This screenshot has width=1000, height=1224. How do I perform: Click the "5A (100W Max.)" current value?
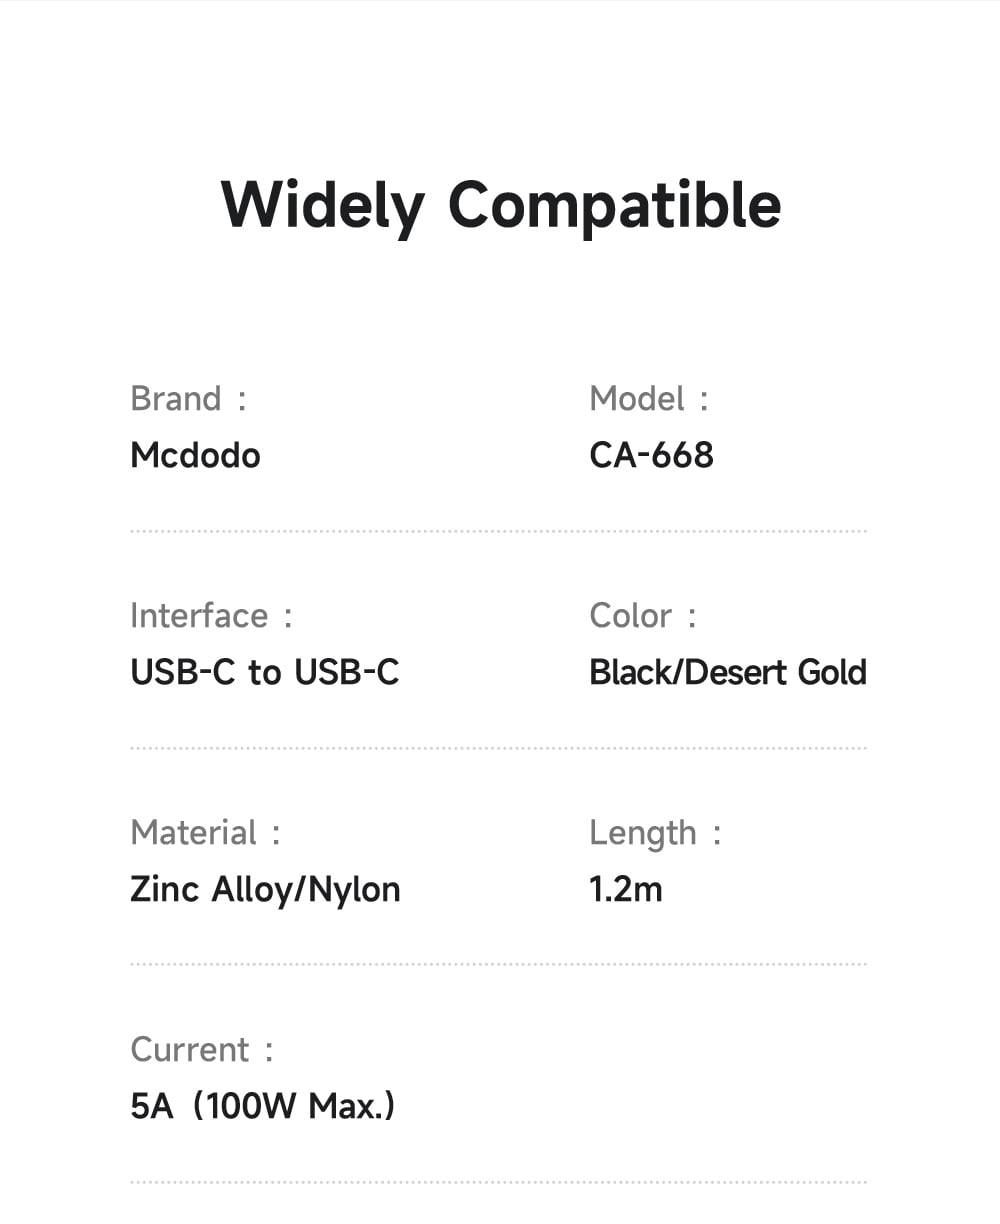(x=263, y=1107)
